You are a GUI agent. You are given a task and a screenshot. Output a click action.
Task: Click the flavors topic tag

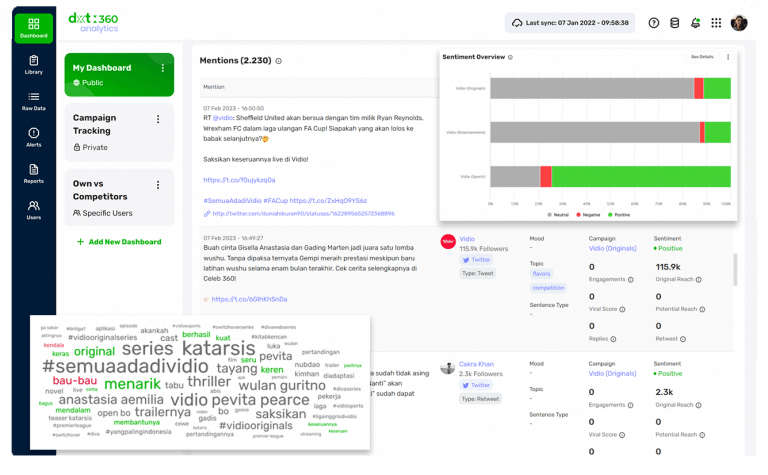click(x=541, y=274)
